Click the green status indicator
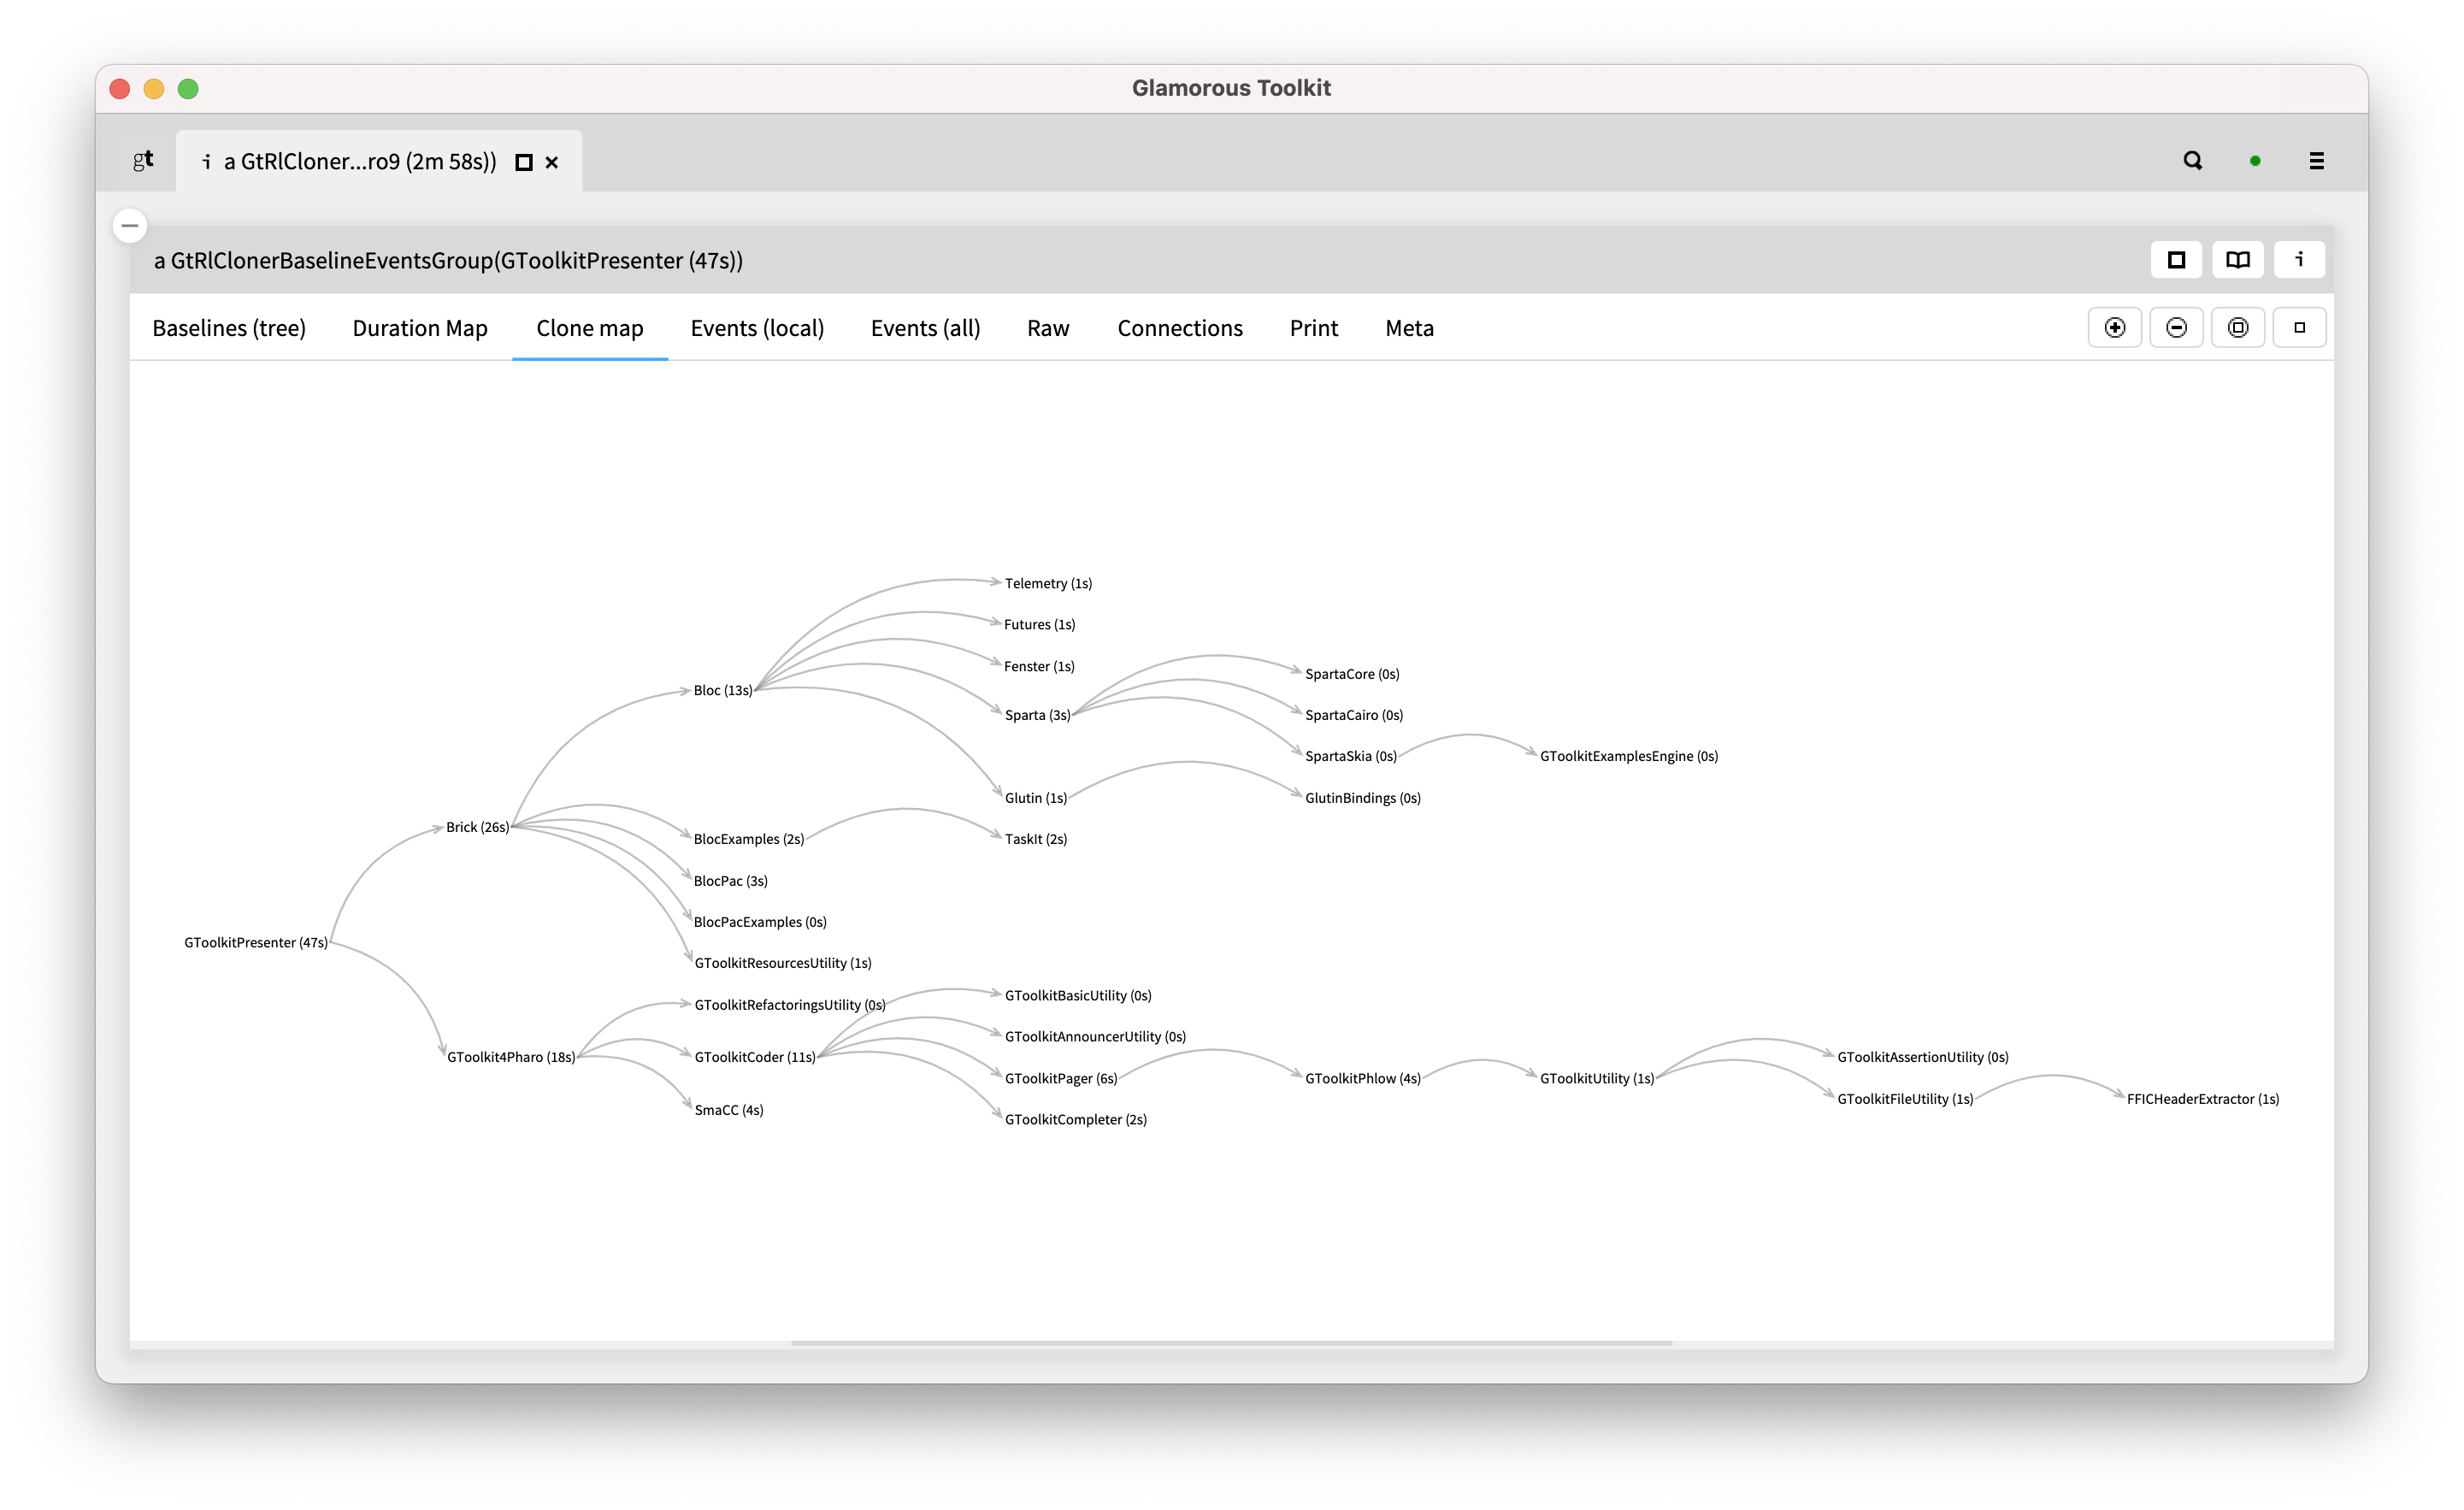Image resolution: width=2464 pixels, height=1510 pixels. click(2255, 160)
